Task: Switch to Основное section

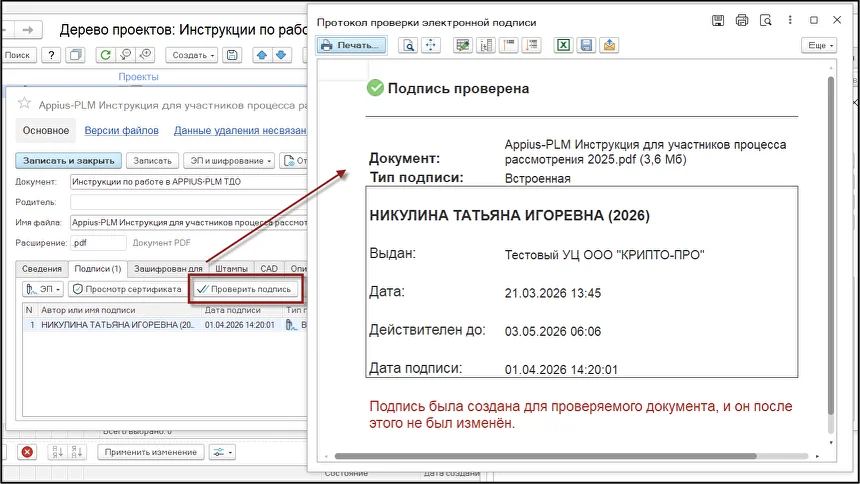Action: [x=46, y=131]
